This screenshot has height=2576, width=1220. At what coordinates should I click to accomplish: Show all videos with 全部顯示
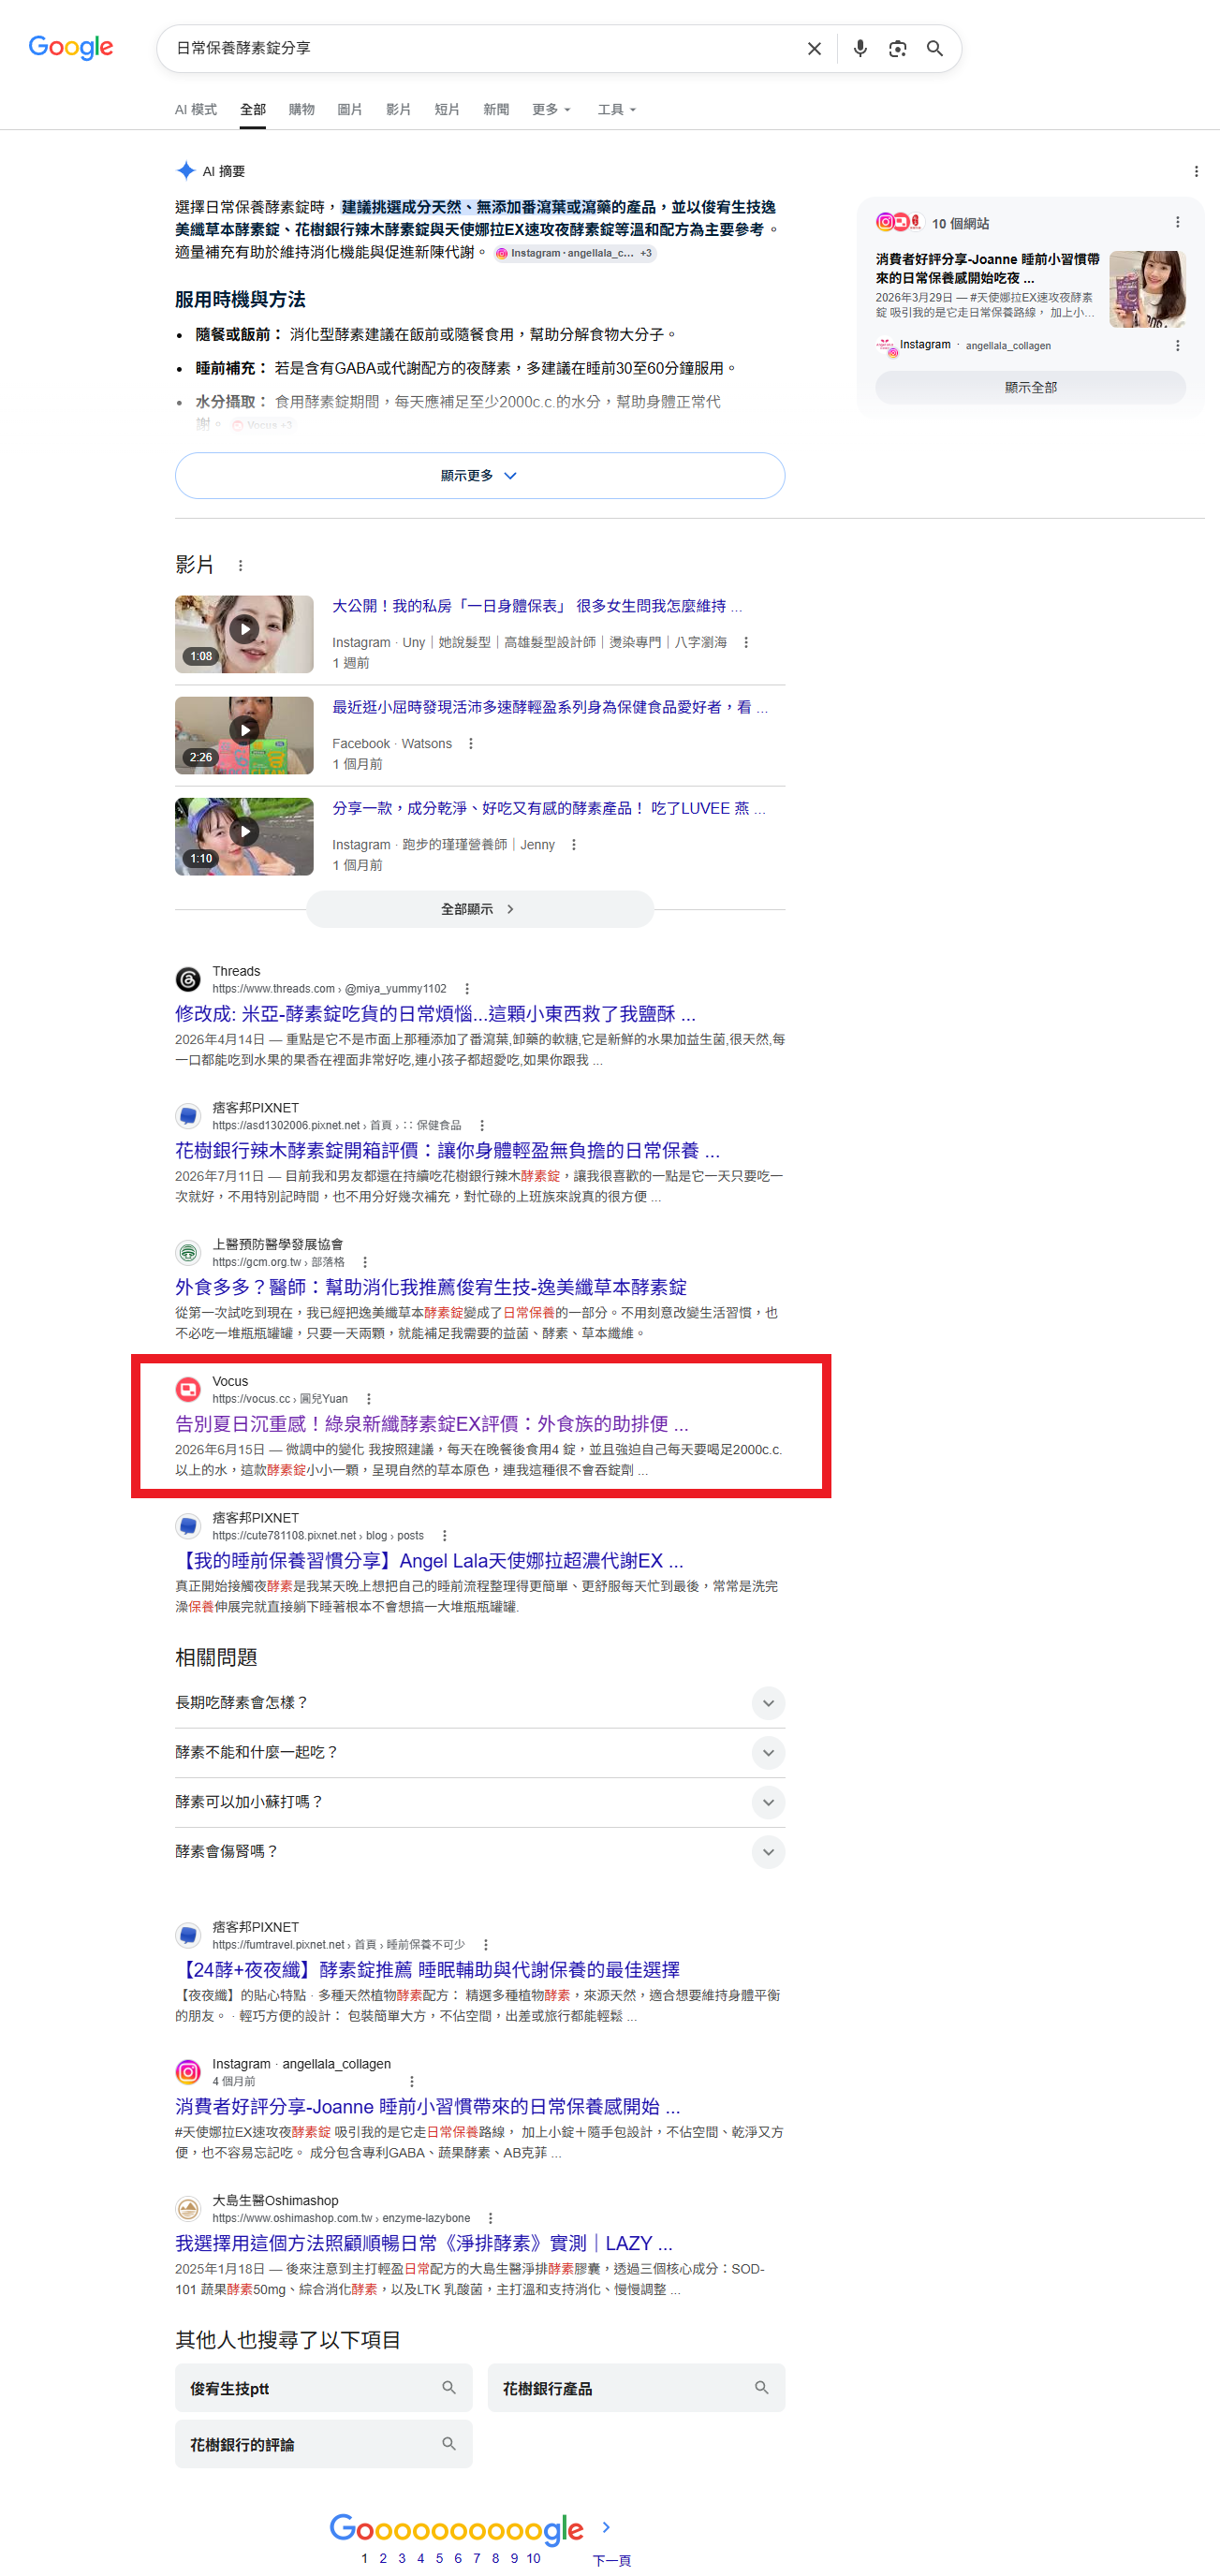coord(480,910)
